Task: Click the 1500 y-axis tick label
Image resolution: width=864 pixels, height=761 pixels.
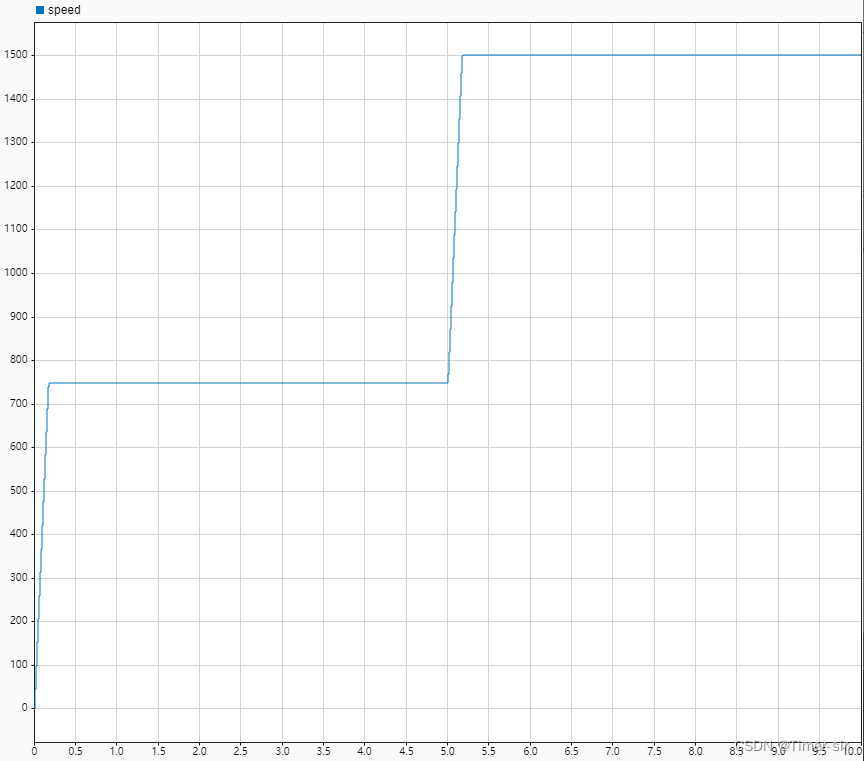Action: 15,55
